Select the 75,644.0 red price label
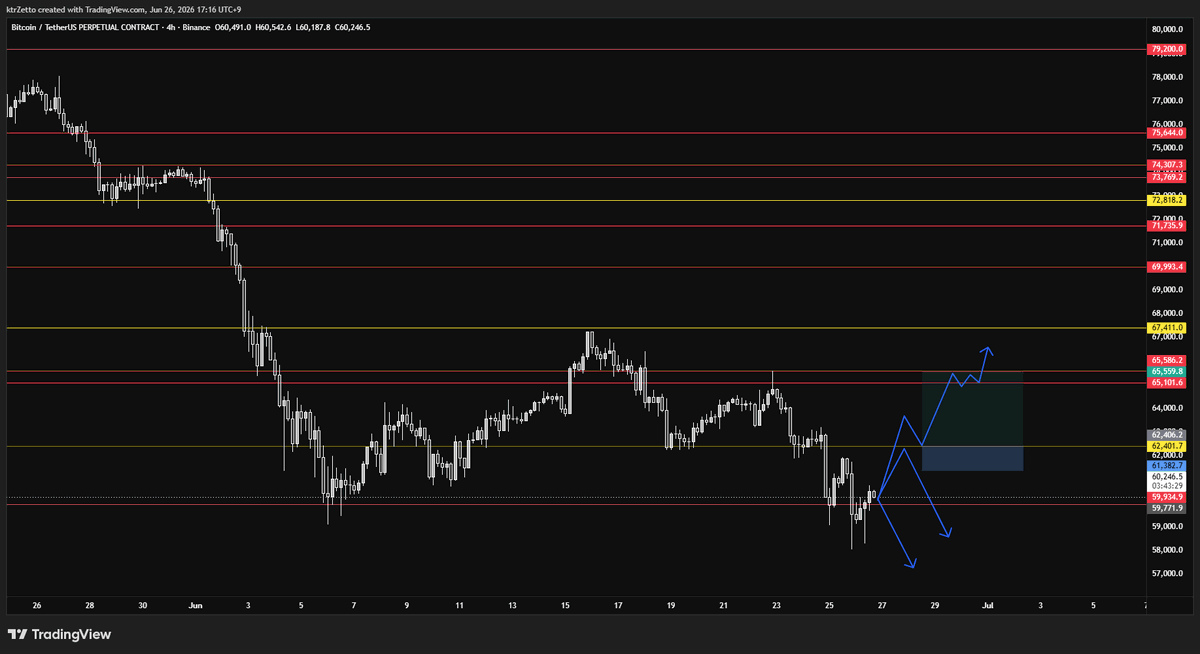 [x=1167, y=133]
